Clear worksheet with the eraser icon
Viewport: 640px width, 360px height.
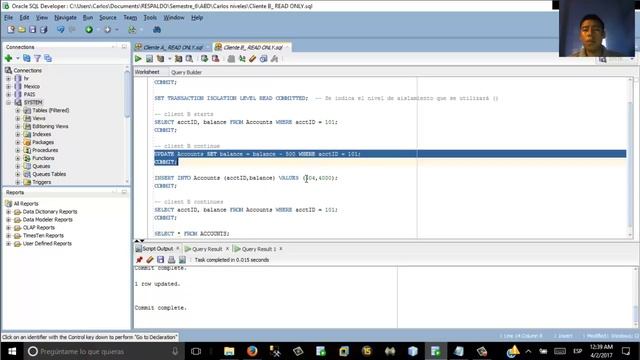click(253, 59)
